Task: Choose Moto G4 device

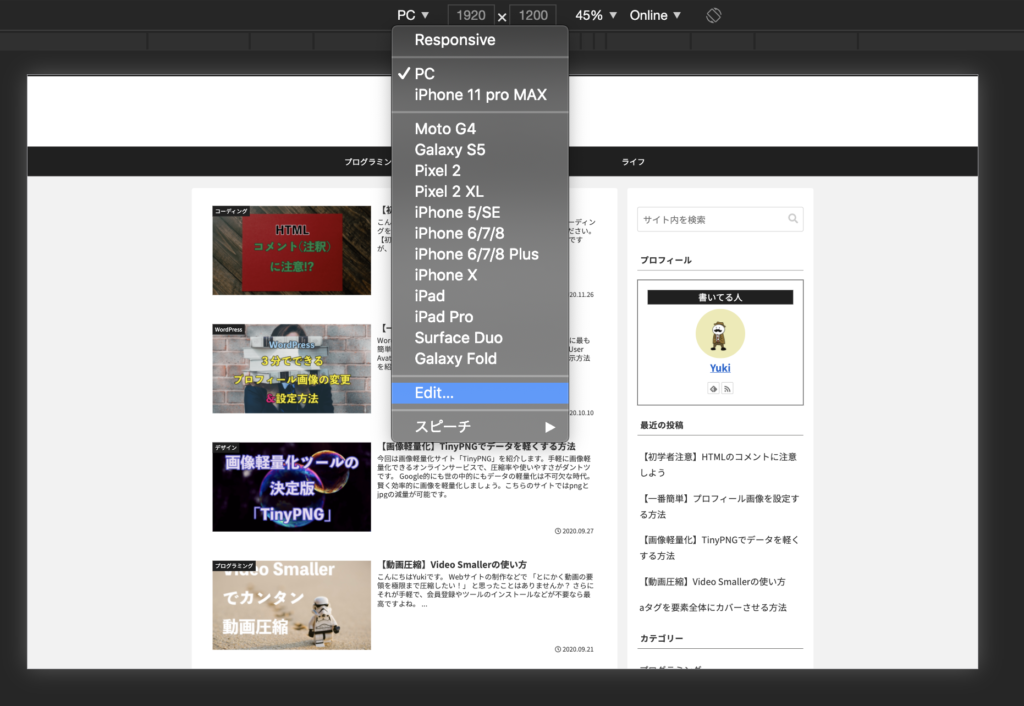Action: (x=480, y=129)
